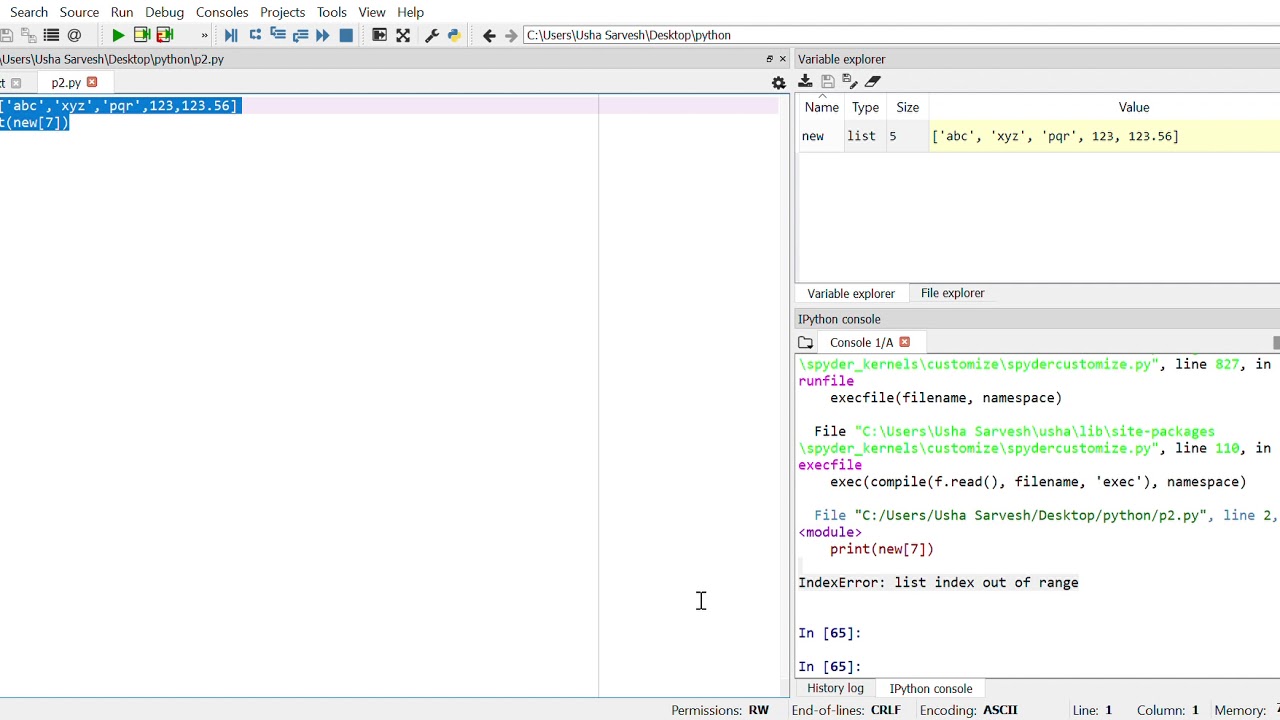Open Preferences wrench icon
Viewport: 1280px width, 720px height.
click(432, 35)
